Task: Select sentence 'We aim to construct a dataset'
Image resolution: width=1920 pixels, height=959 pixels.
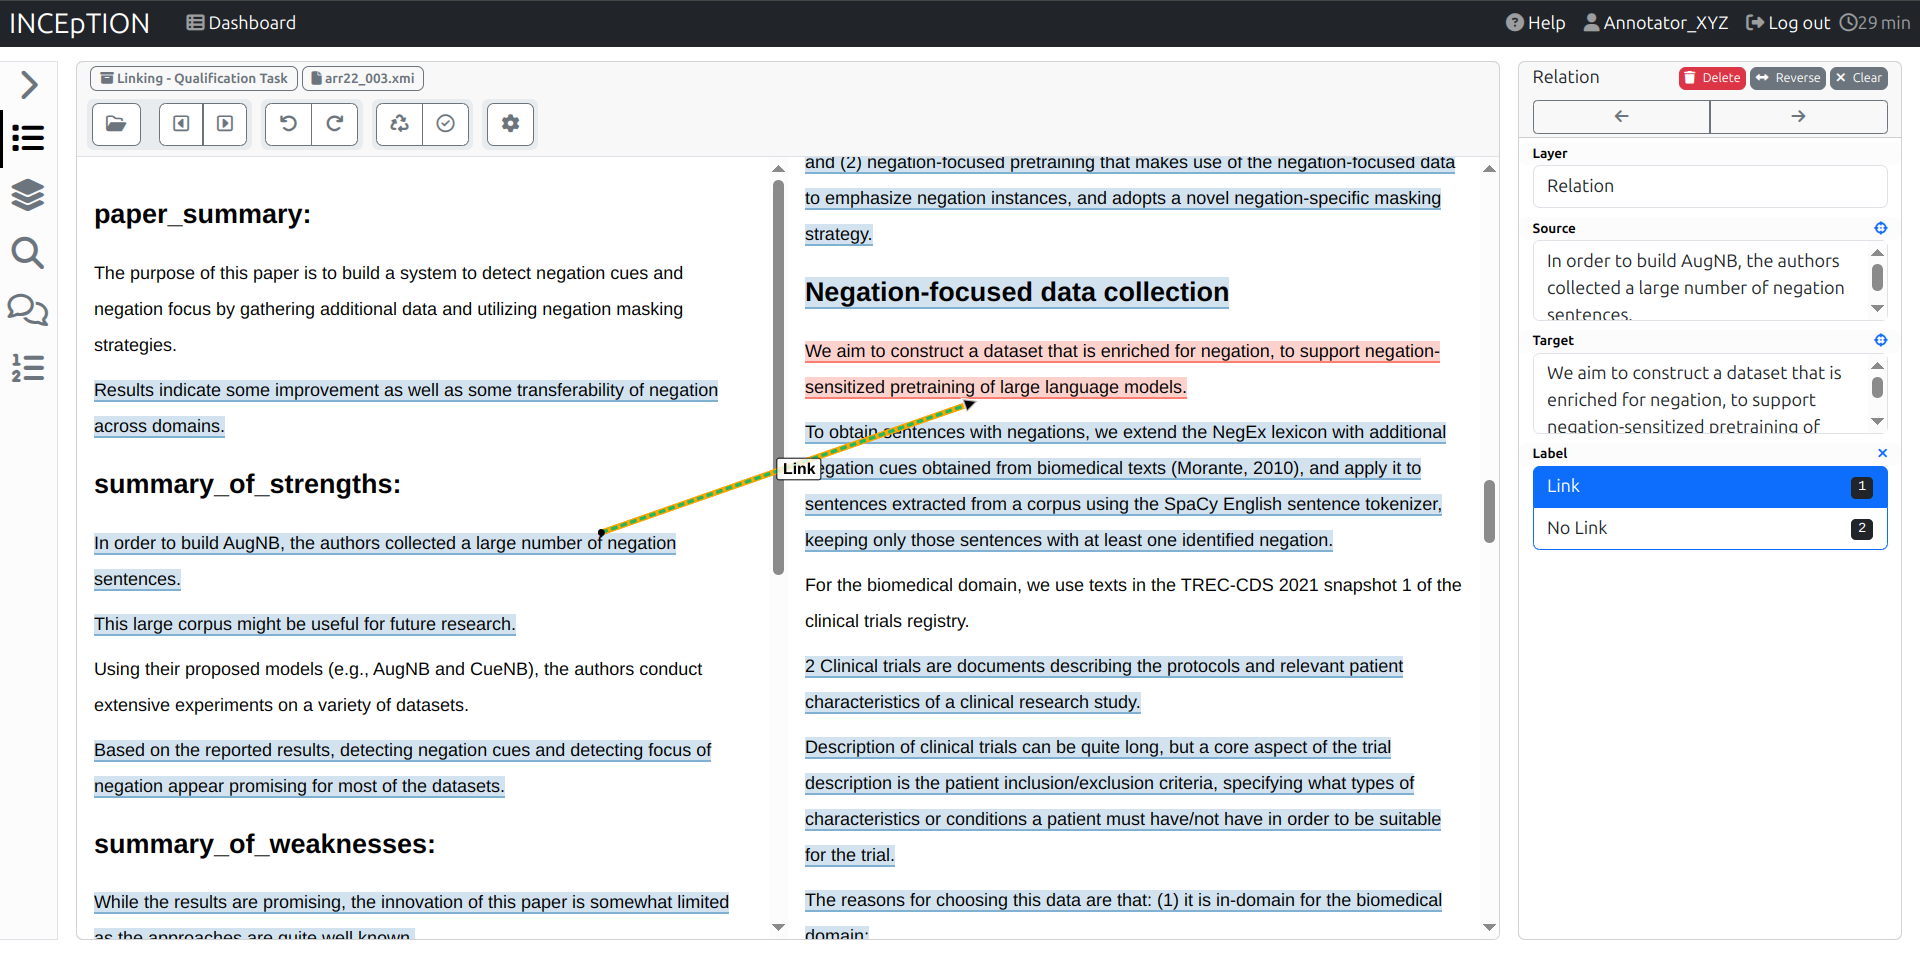Action: pyautogui.click(x=1122, y=369)
